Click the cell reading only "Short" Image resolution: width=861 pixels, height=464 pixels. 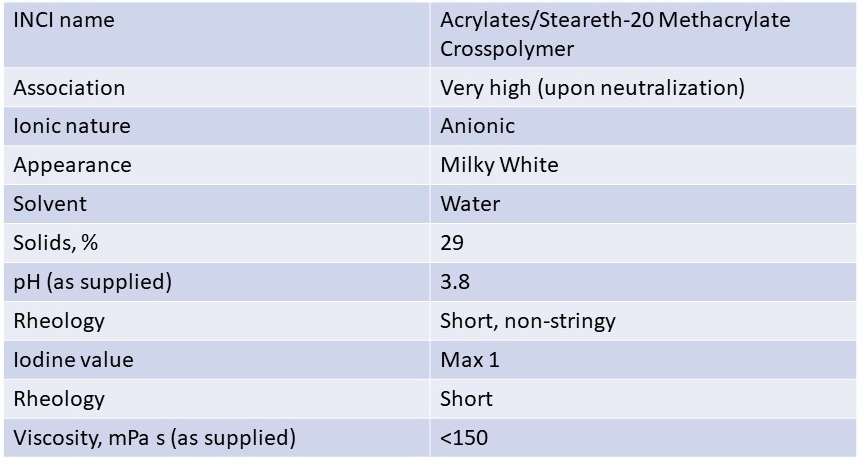(466, 399)
